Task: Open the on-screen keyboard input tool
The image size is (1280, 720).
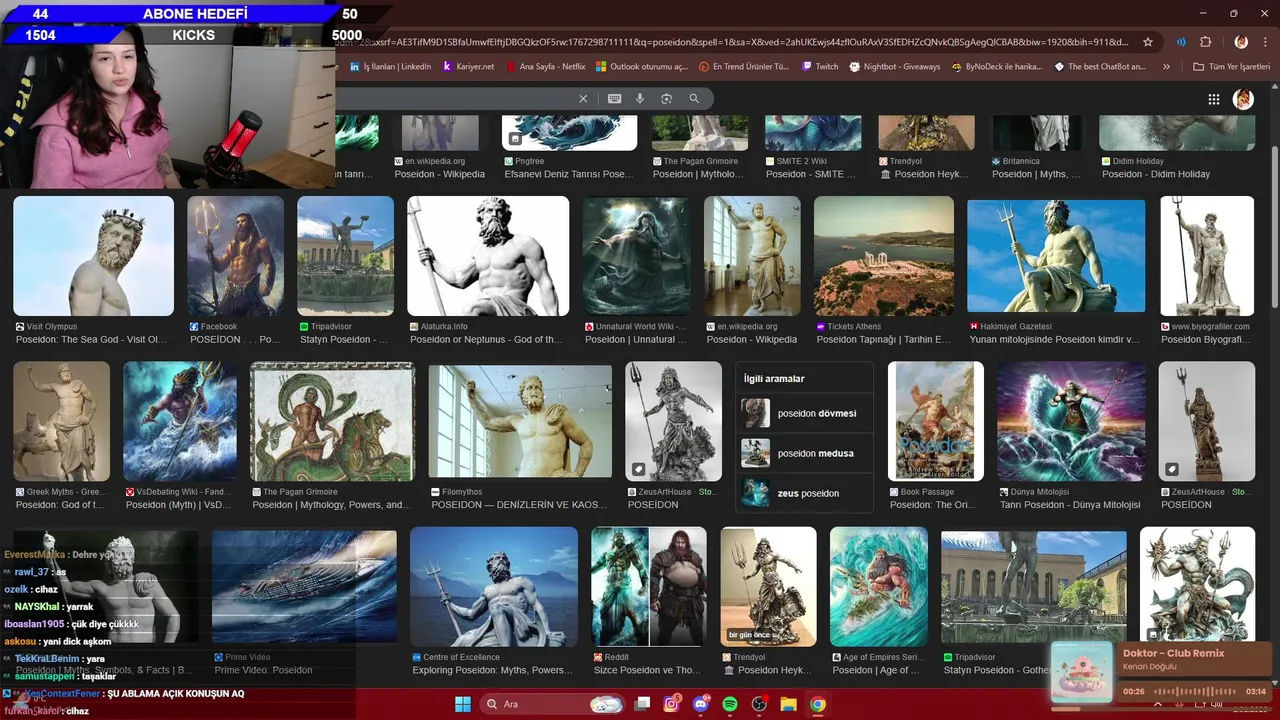Action: [614, 99]
